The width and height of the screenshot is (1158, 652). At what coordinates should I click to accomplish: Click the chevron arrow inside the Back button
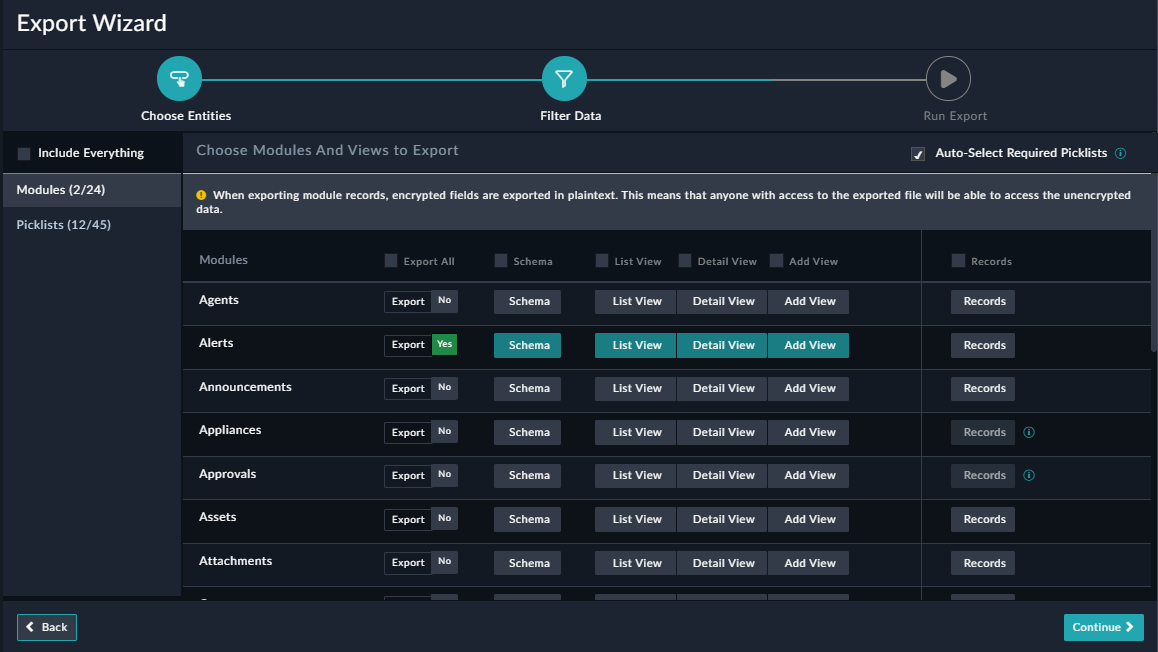coord(29,627)
